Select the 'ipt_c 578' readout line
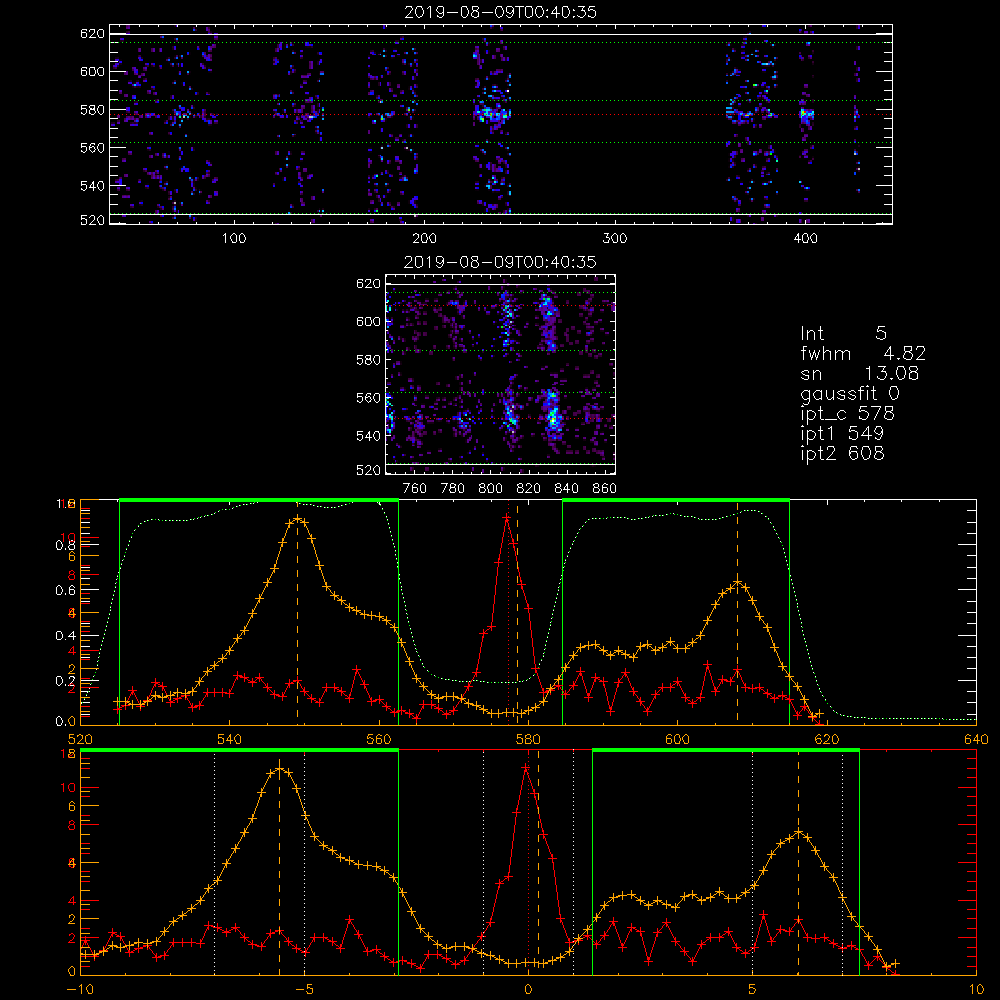1000x1000 pixels. click(848, 414)
